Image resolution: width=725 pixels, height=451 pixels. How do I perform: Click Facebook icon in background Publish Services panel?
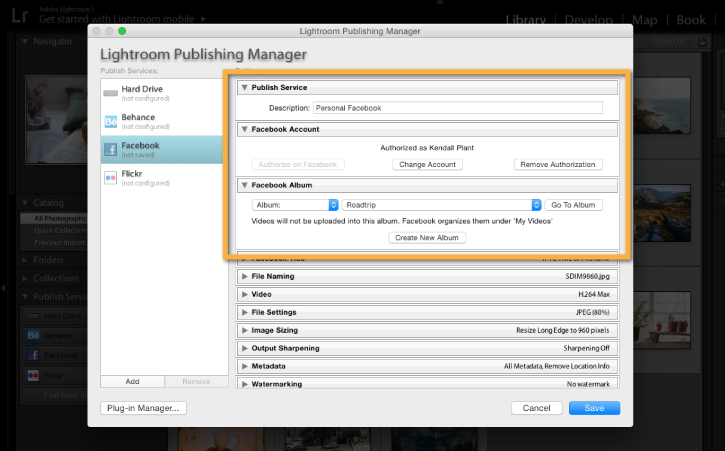tap(33, 355)
